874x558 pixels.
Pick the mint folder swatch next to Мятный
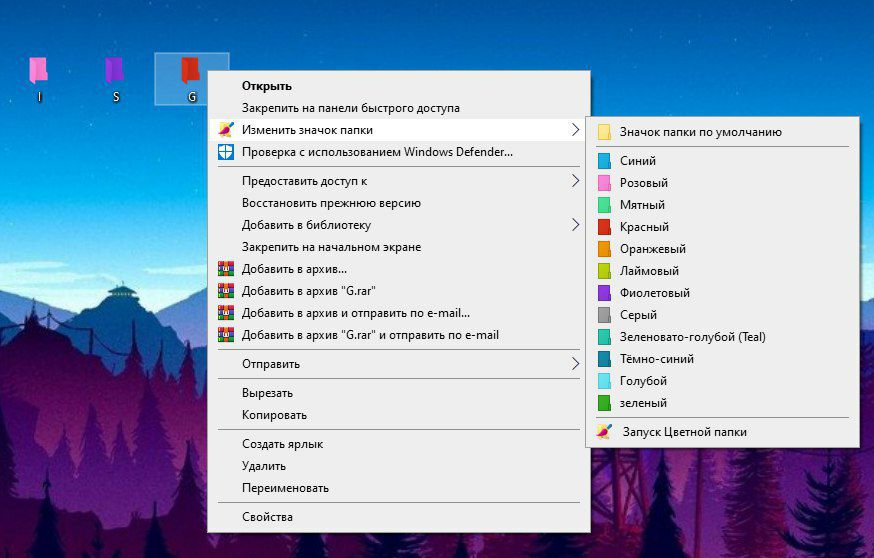point(604,205)
